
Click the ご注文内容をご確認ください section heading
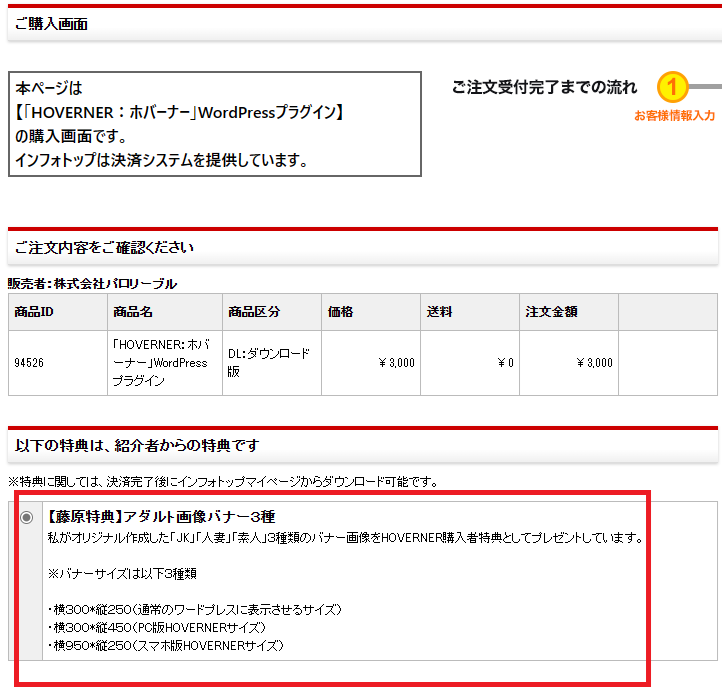pos(104,248)
